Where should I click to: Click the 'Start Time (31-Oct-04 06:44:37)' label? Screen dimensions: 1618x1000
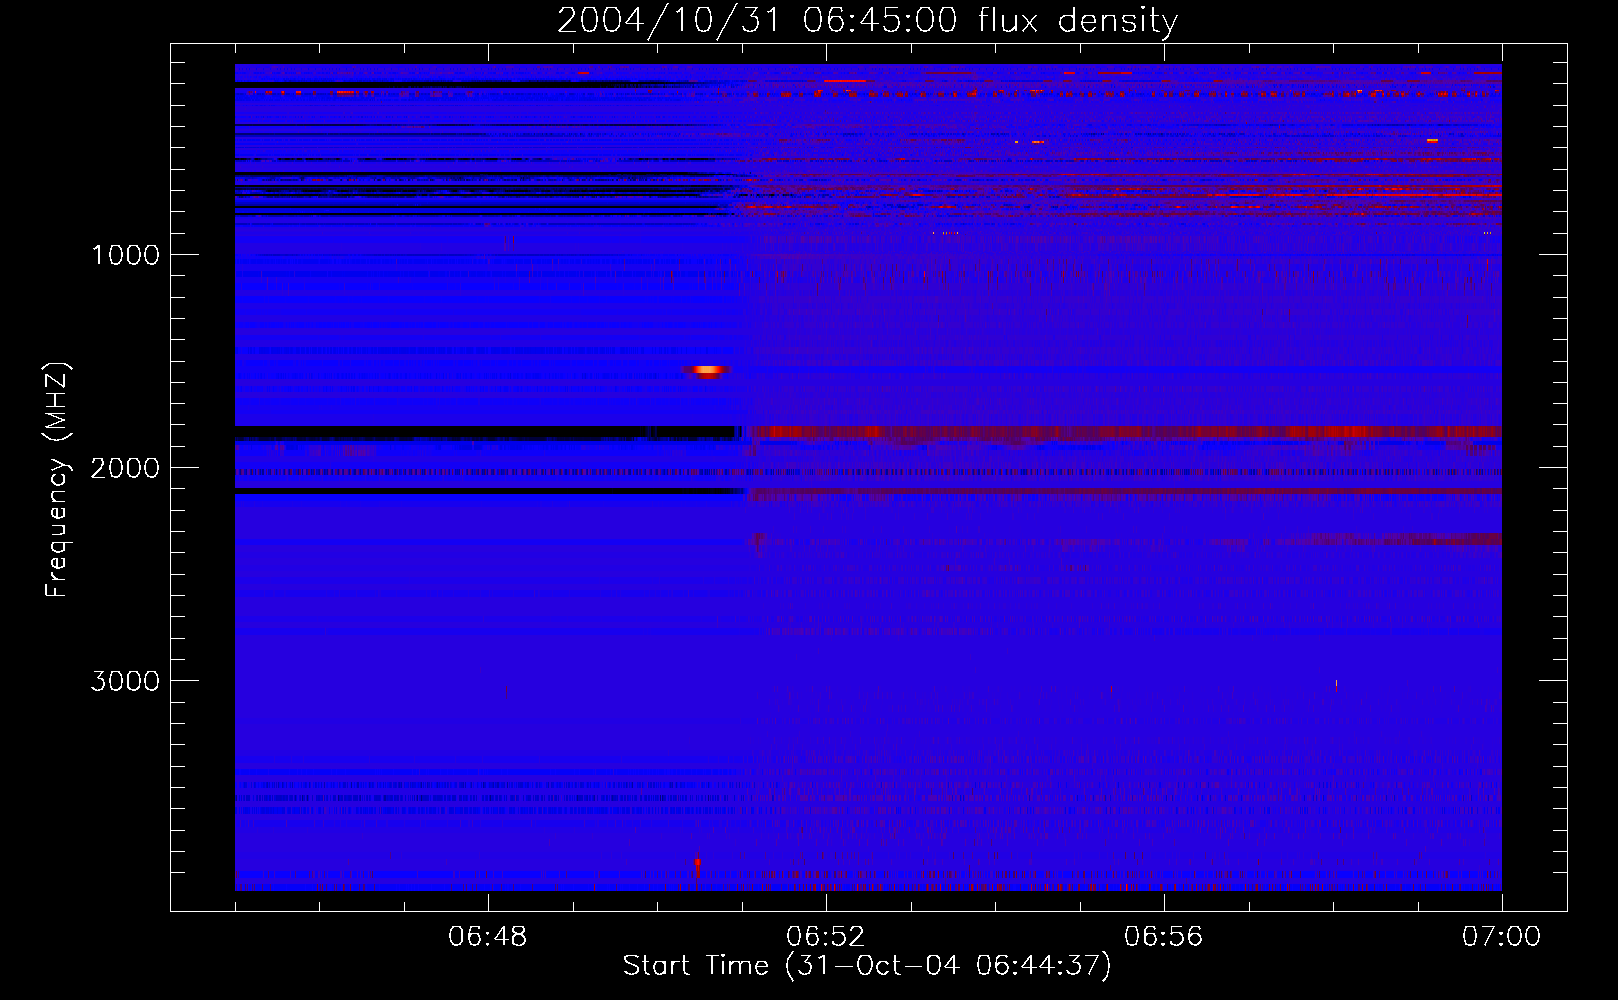(867, 966)
